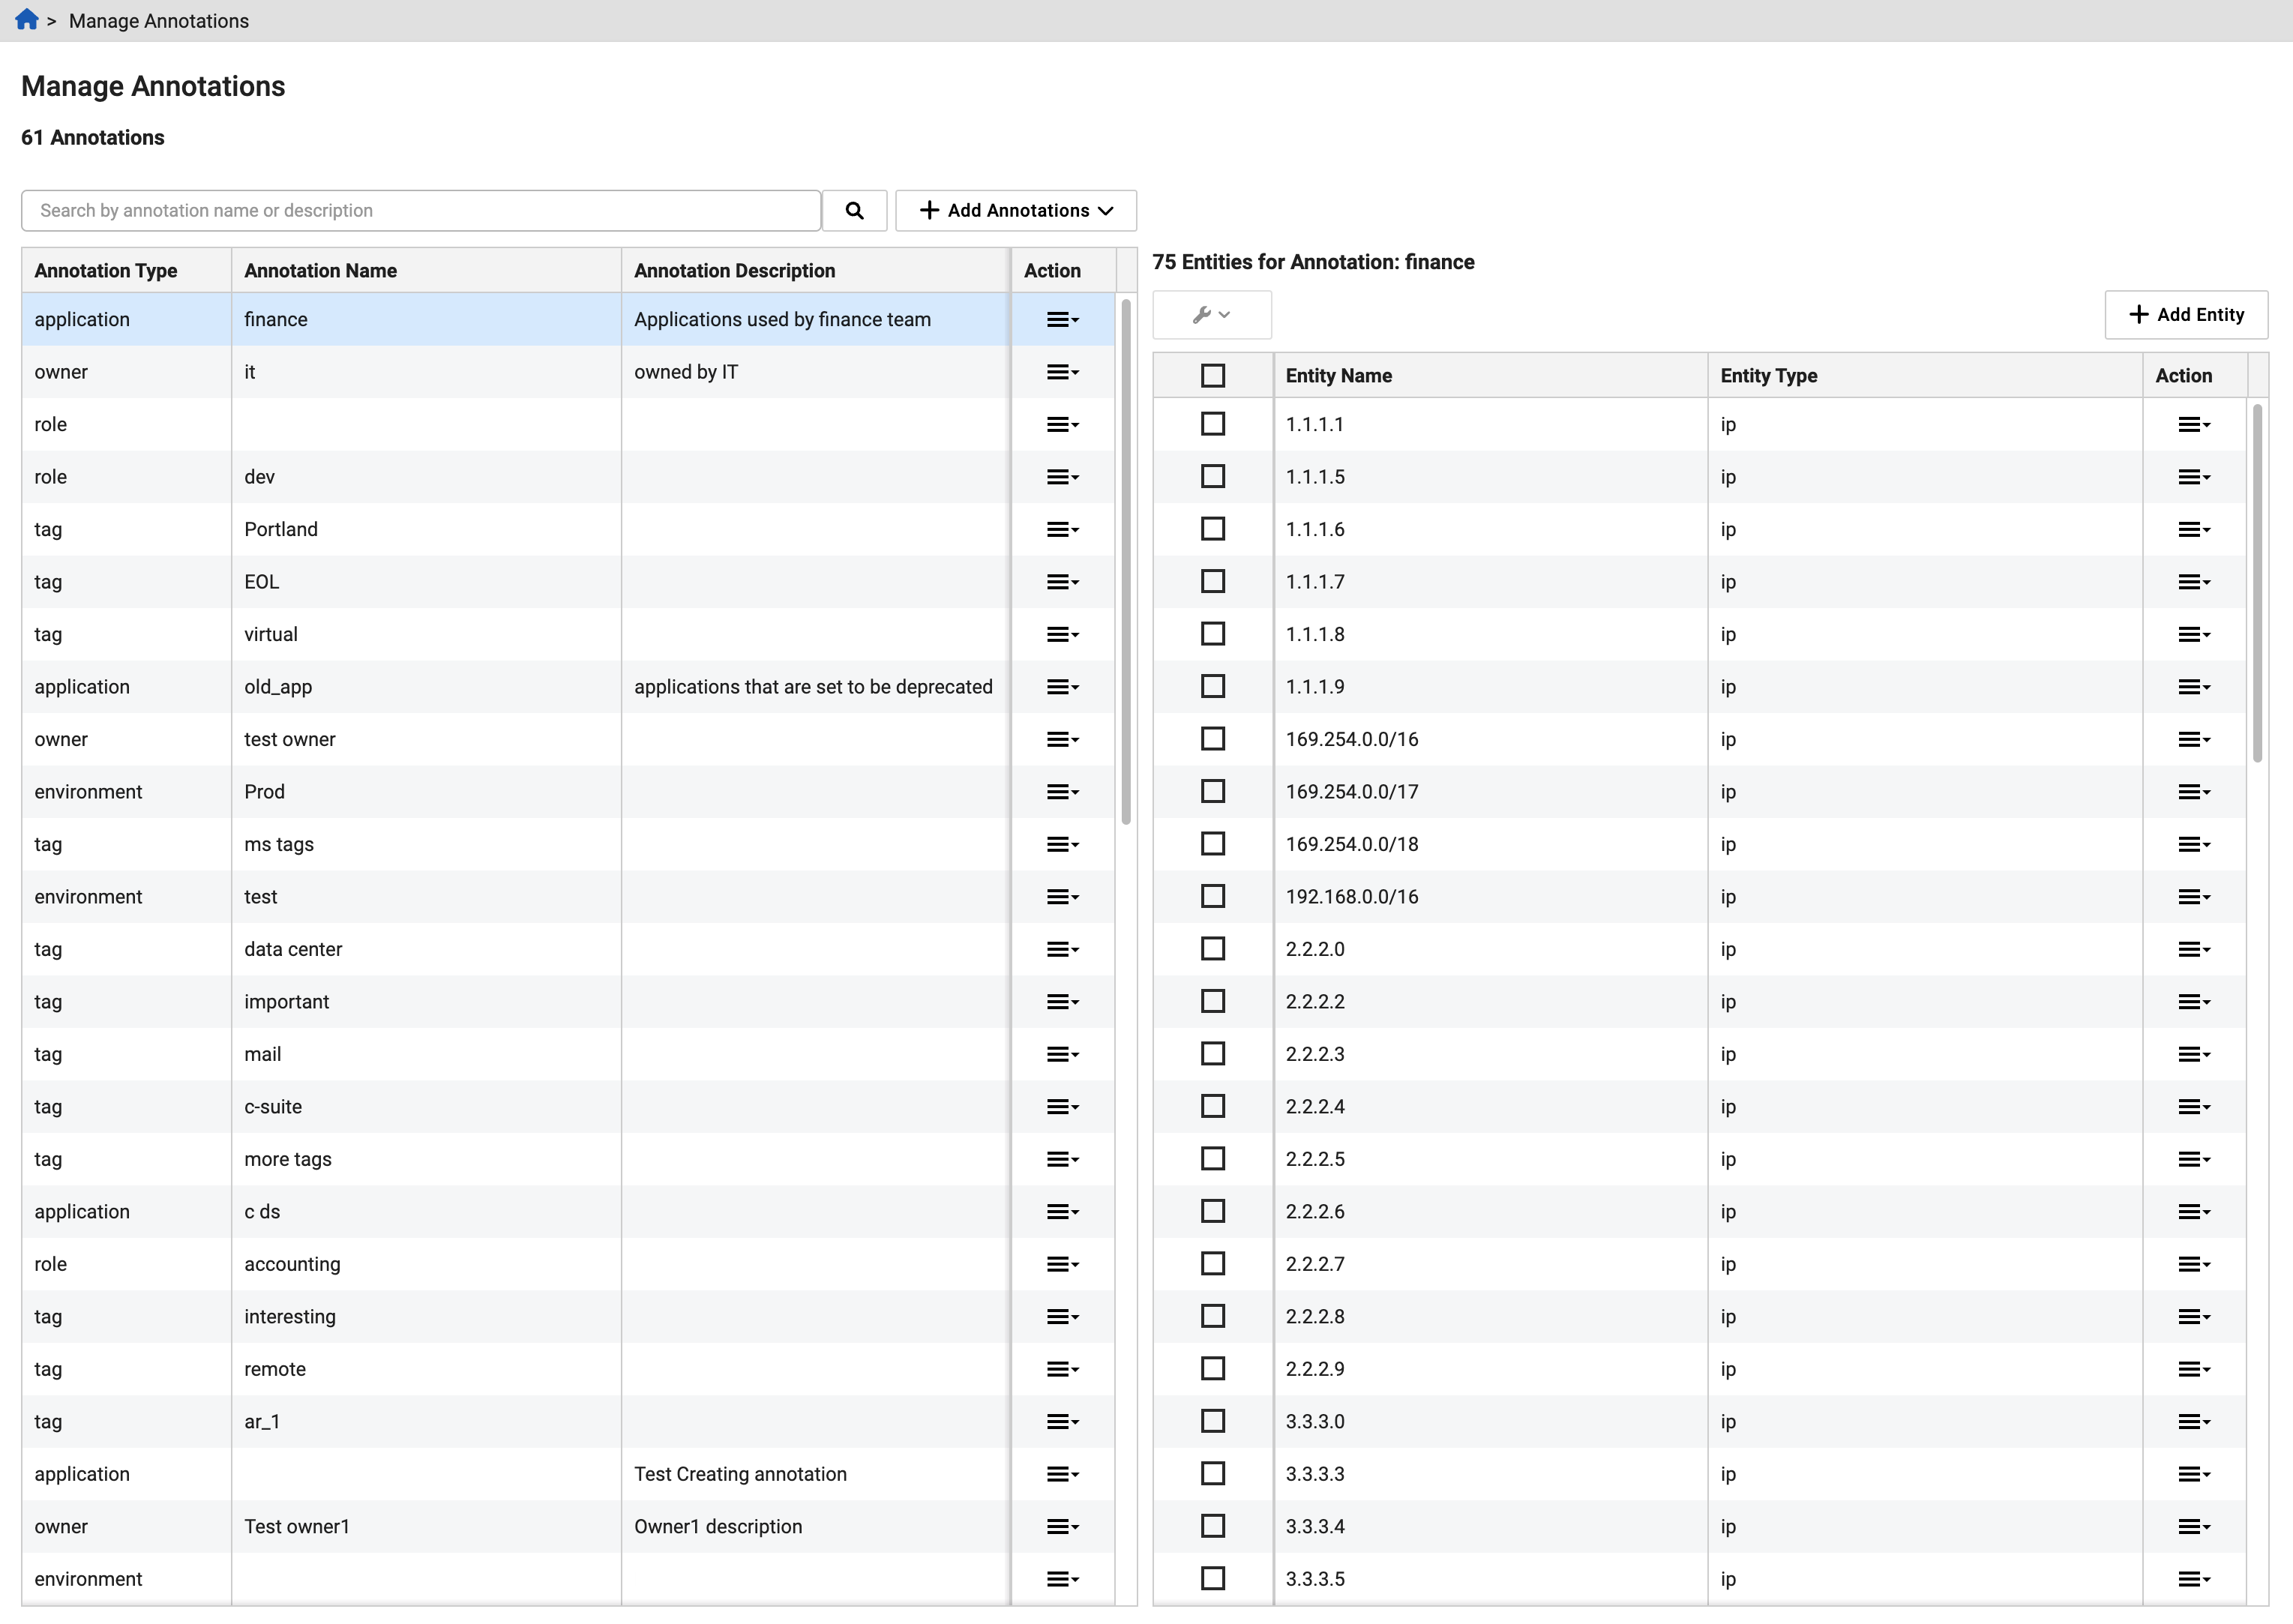
Task: Open the action menu for the finance annotation
Action: pyautogui.click(x=1063, y=319)
